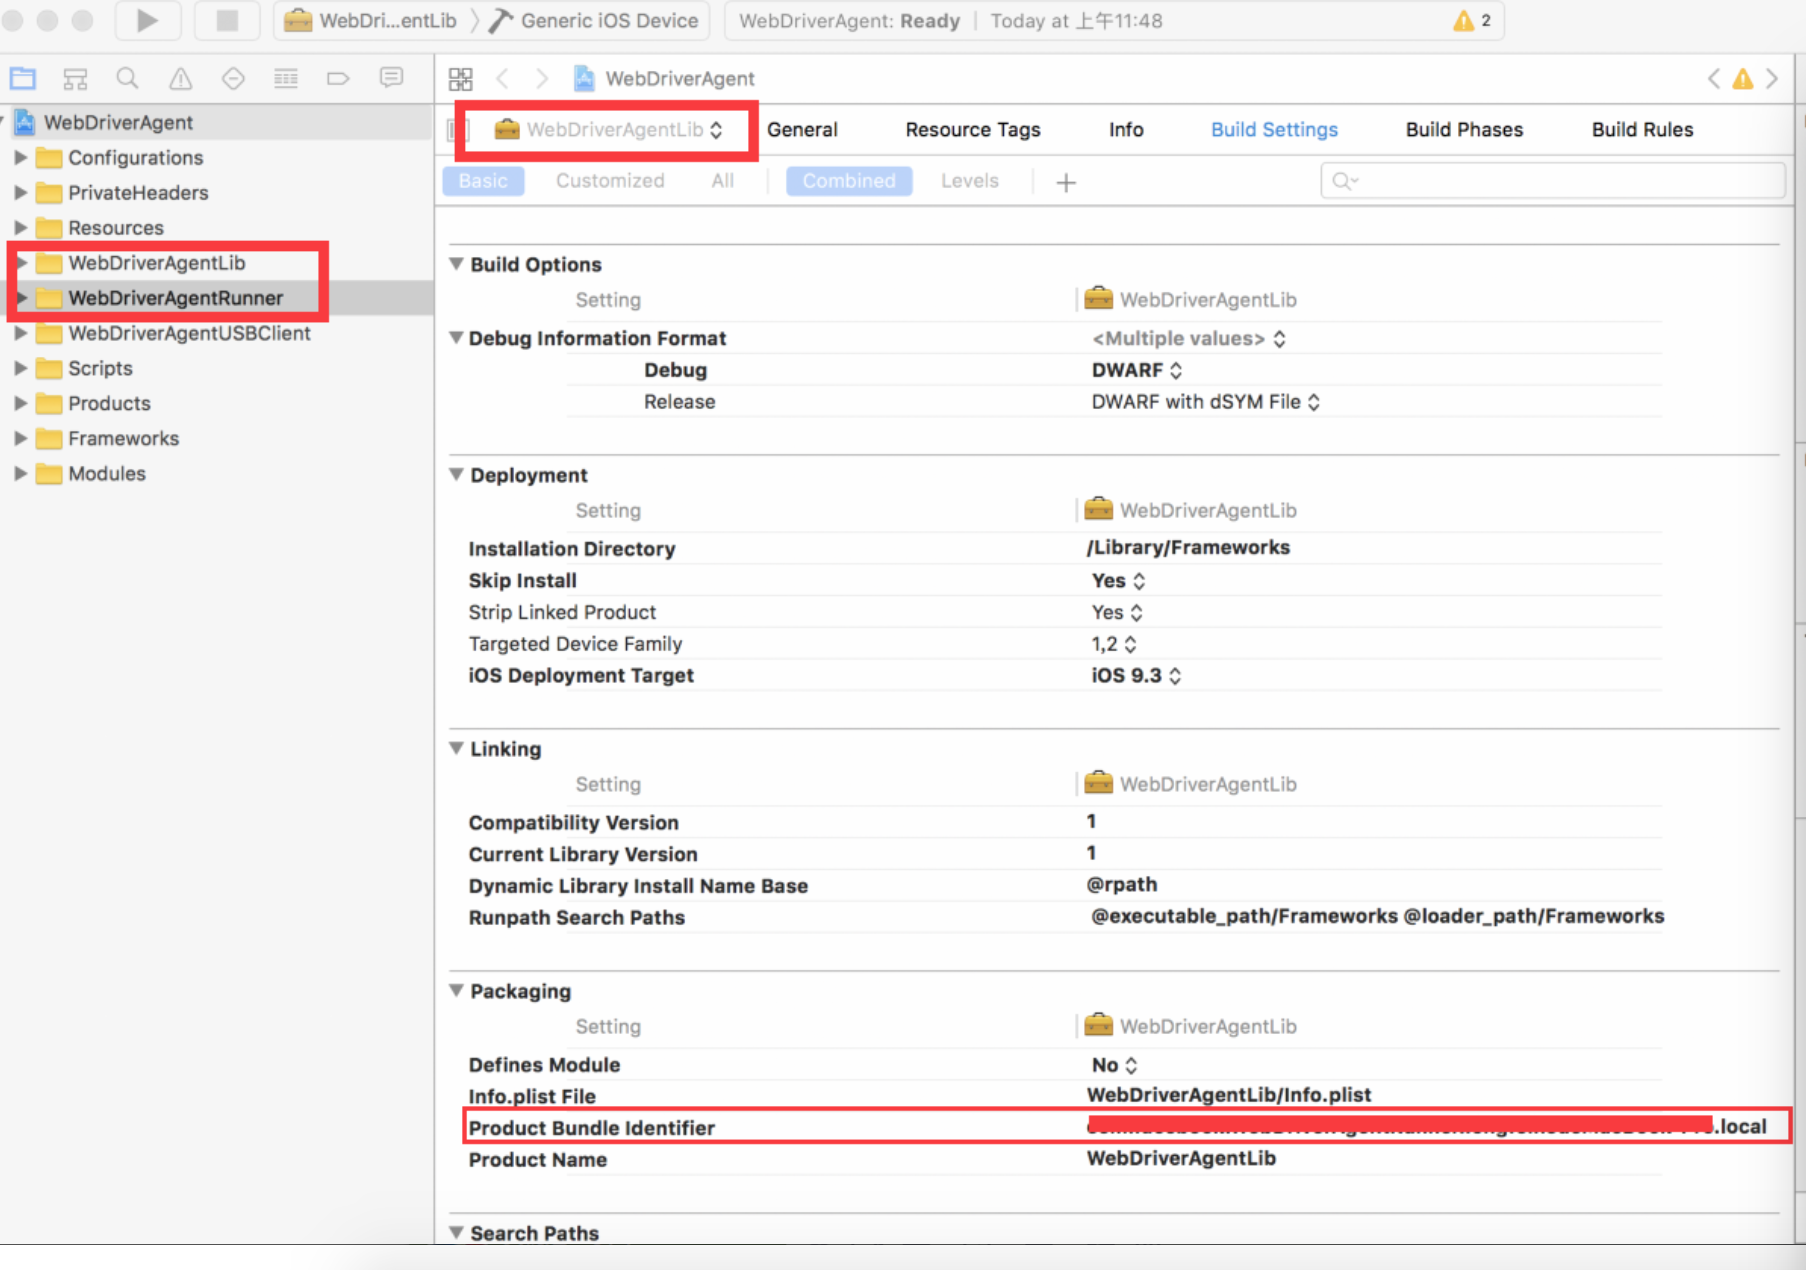Switch to the Info tab
Screen dimensions: 1806x1270
(x=1126, y=129)
